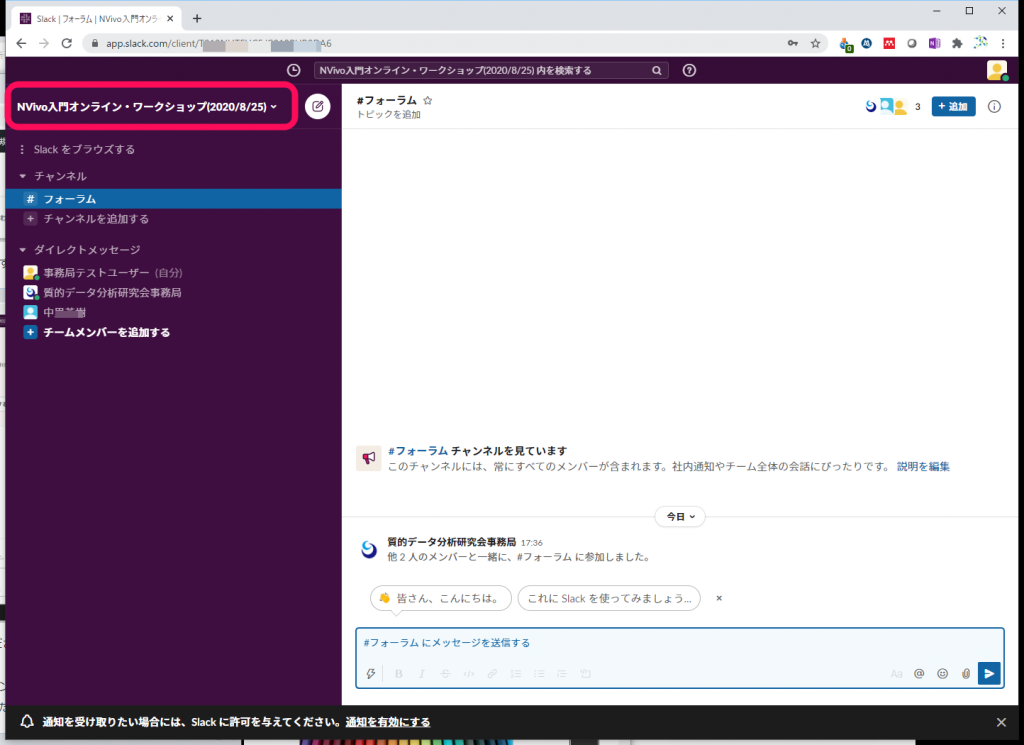Hide formatting with the Aa icon
This screenshot has height=745, width=1024.
pyautogui.click(x=896, y=674)
